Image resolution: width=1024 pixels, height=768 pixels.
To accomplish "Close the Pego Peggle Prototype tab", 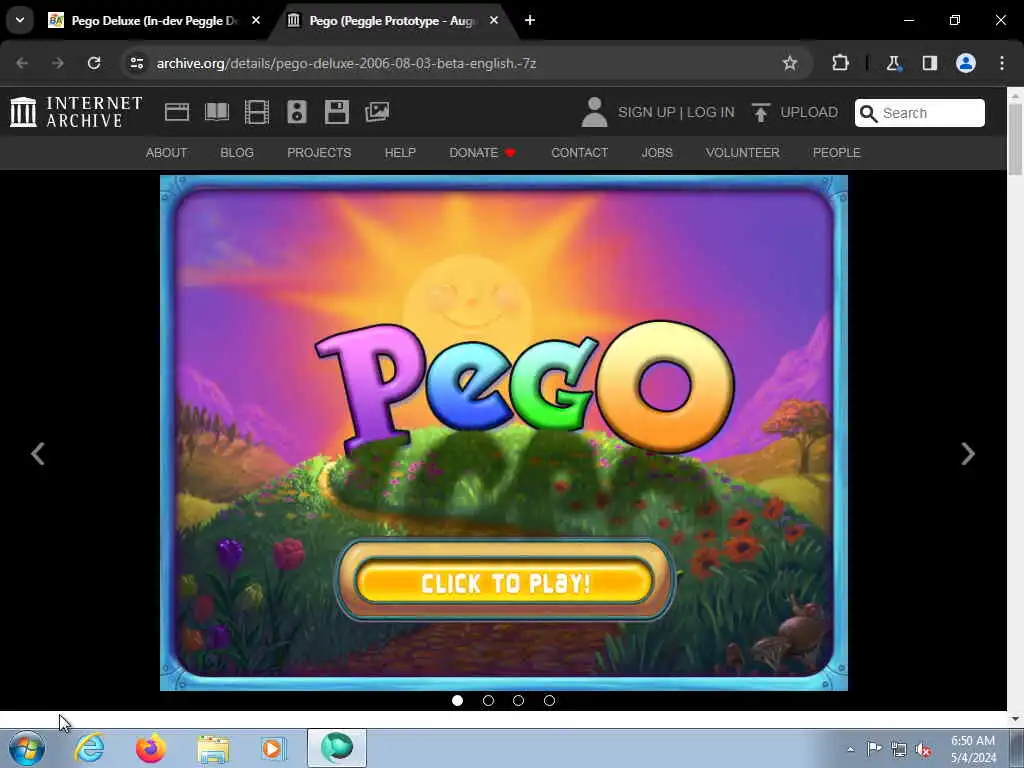I will (494, 20).
